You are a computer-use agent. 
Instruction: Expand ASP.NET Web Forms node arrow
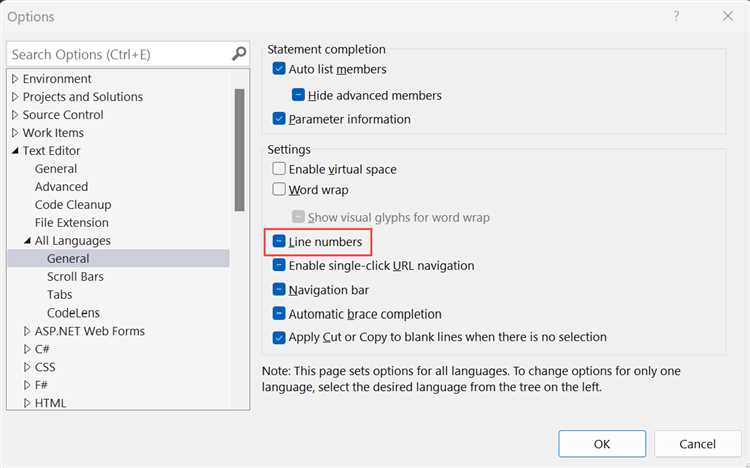(27, 331)
